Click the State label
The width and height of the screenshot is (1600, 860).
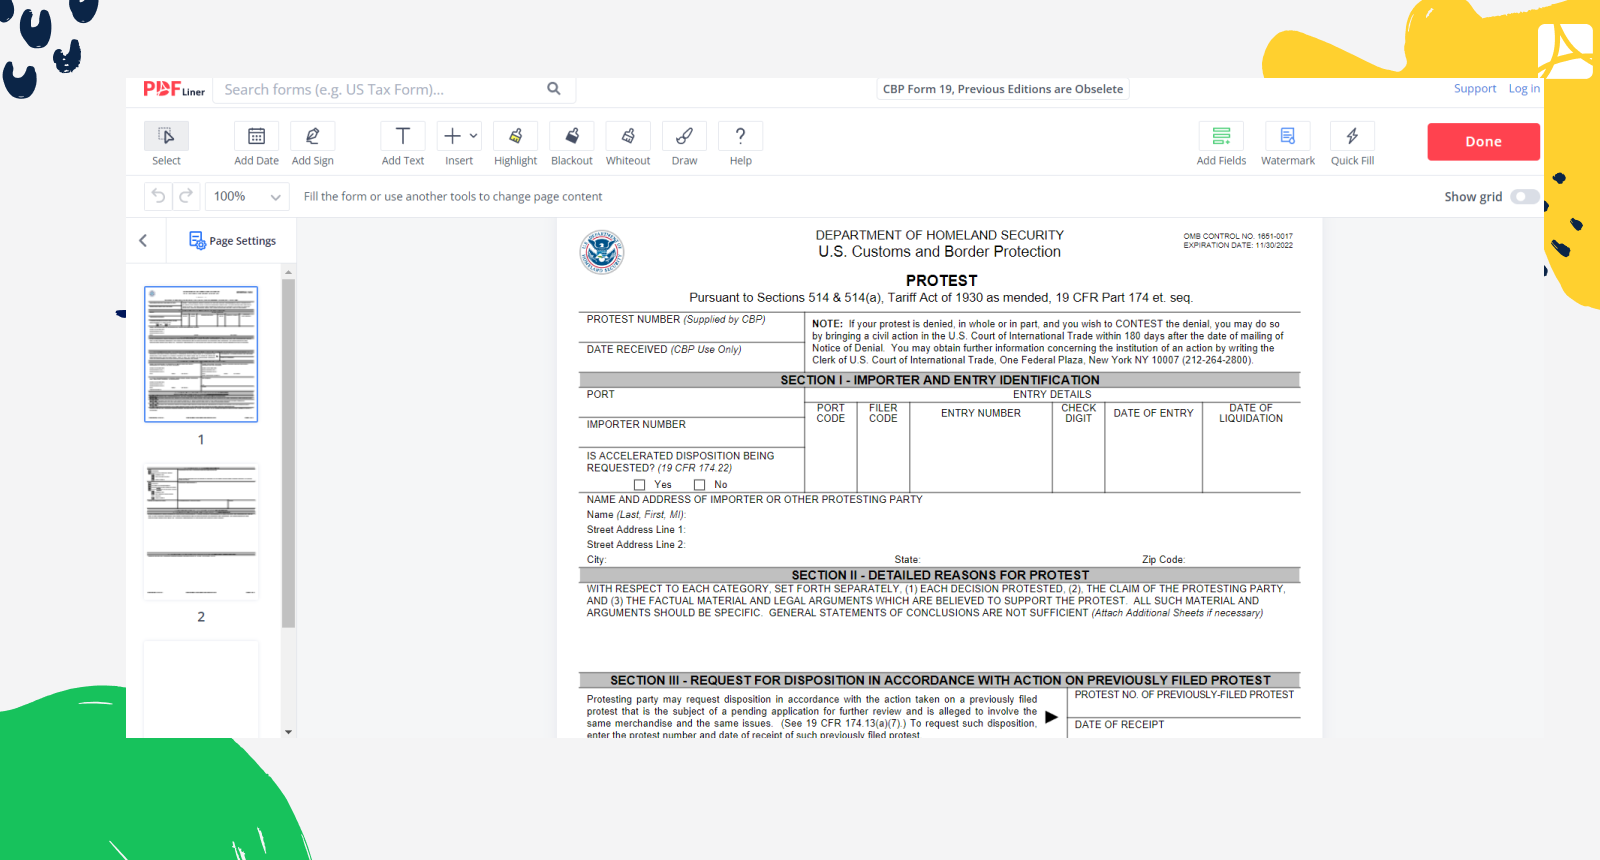click(907, 560)
